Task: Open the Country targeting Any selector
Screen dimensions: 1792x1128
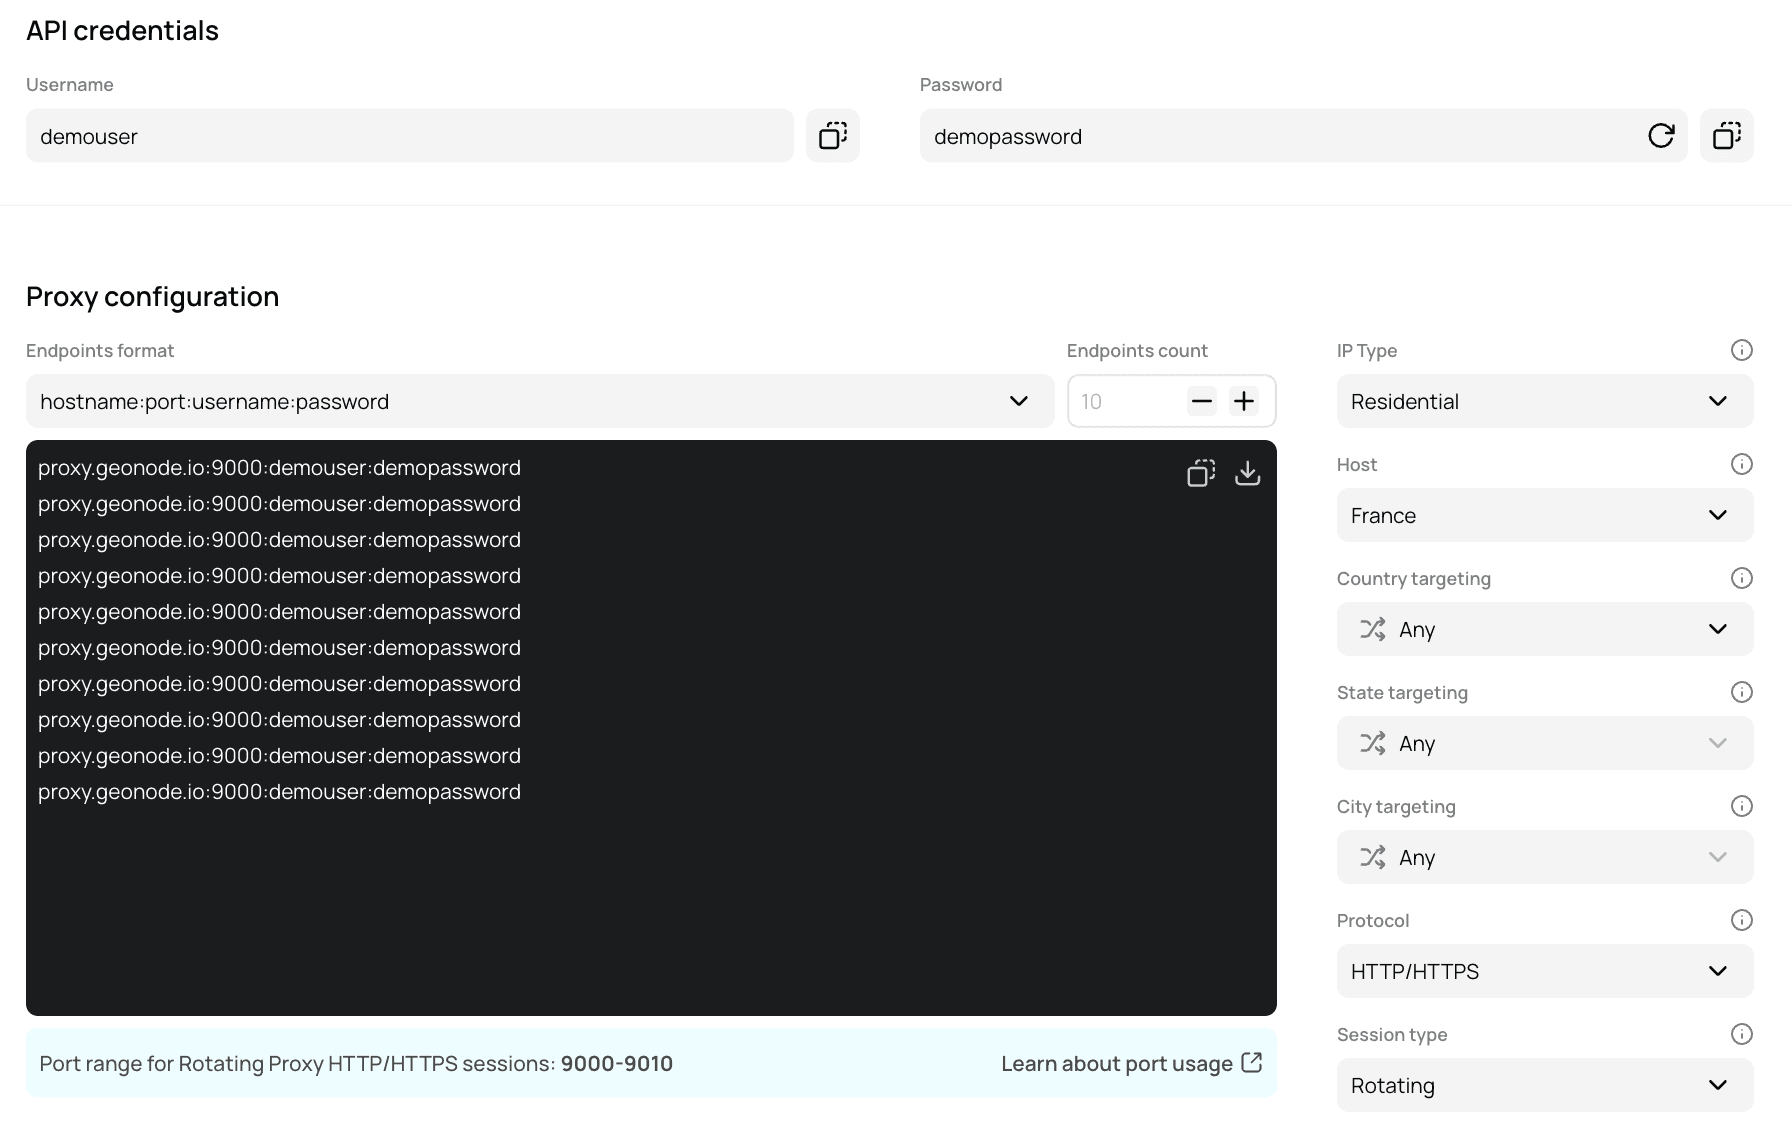Action: coord(1544,629)
